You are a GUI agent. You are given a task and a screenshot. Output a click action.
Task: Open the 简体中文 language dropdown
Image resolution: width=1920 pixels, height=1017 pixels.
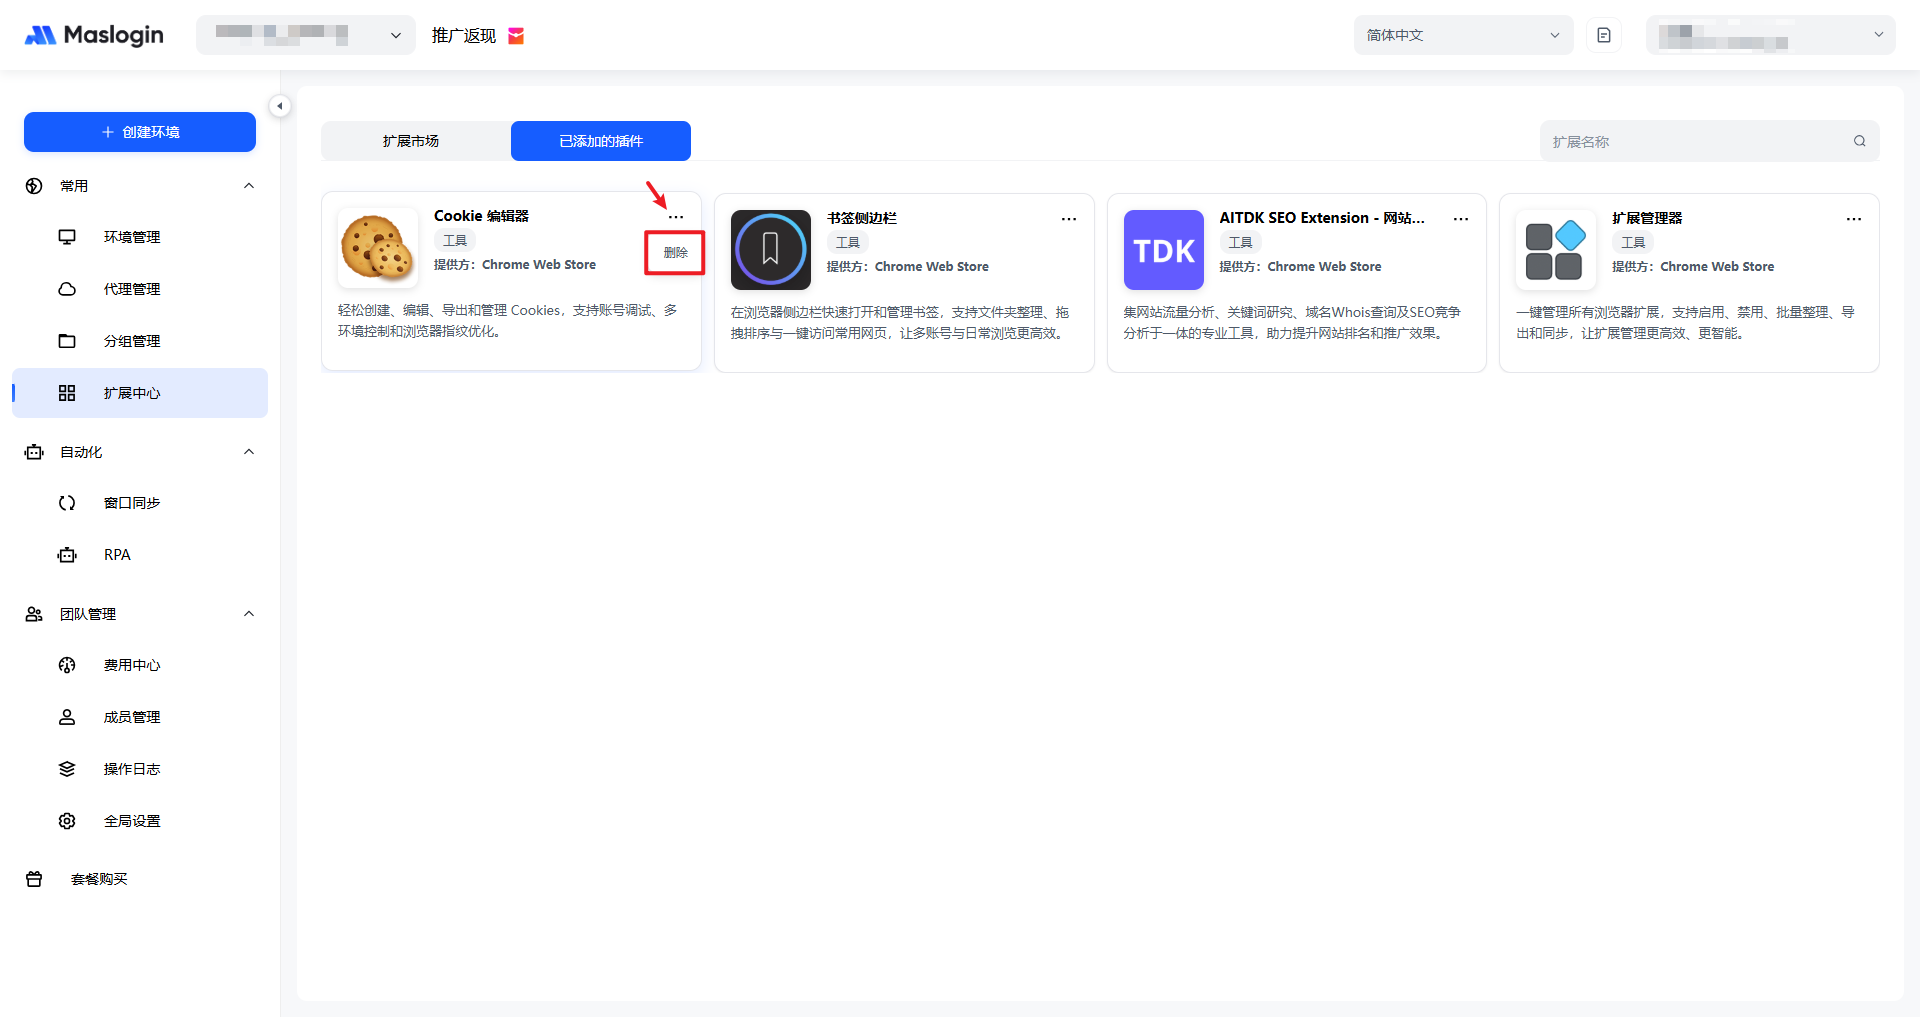click(x=1462, y=35)
